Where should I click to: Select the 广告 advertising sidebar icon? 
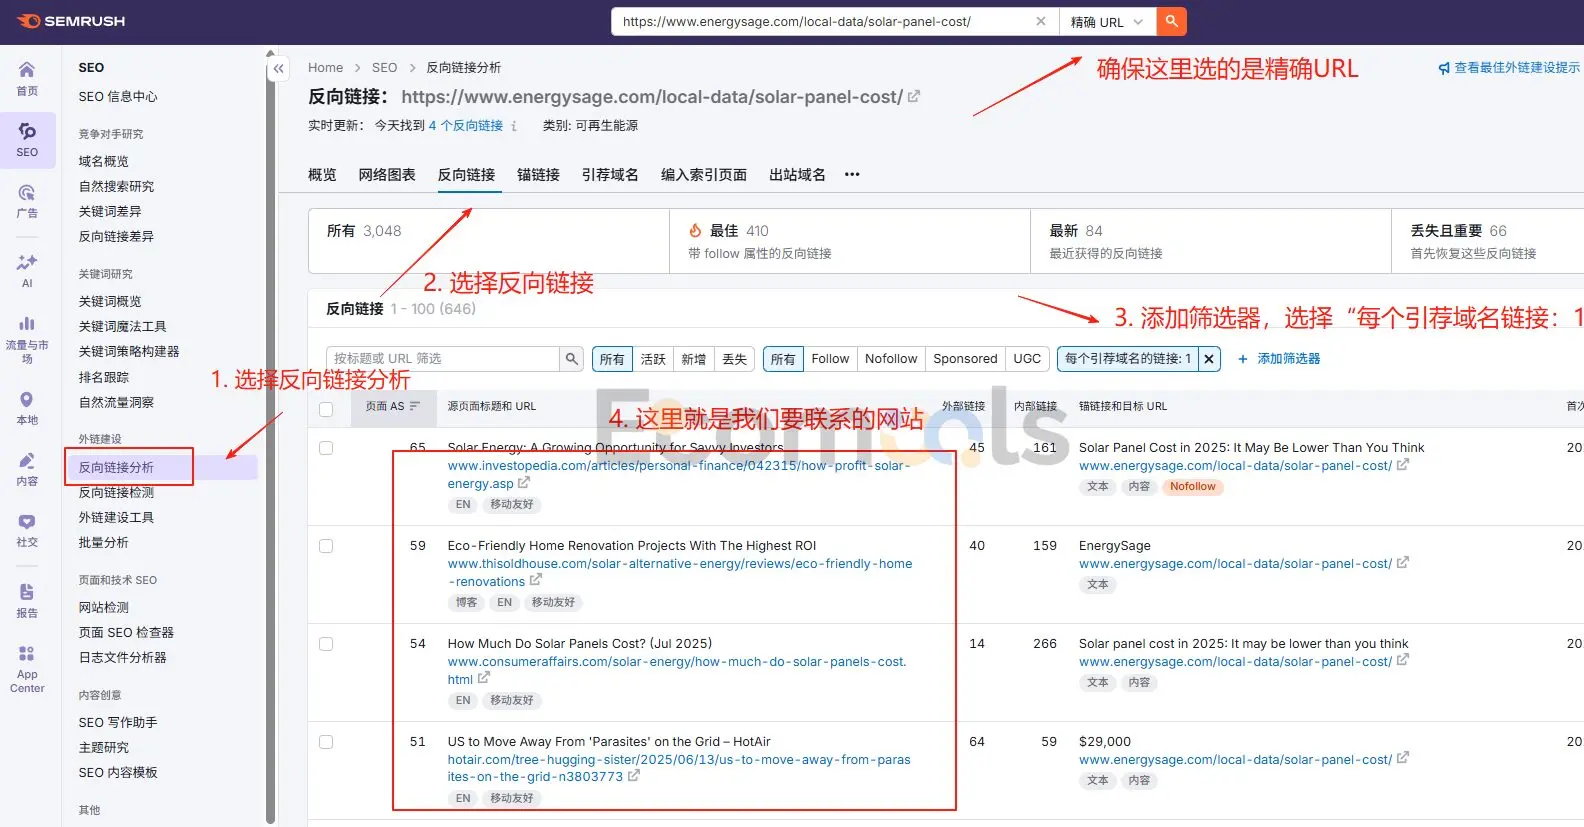27,200
